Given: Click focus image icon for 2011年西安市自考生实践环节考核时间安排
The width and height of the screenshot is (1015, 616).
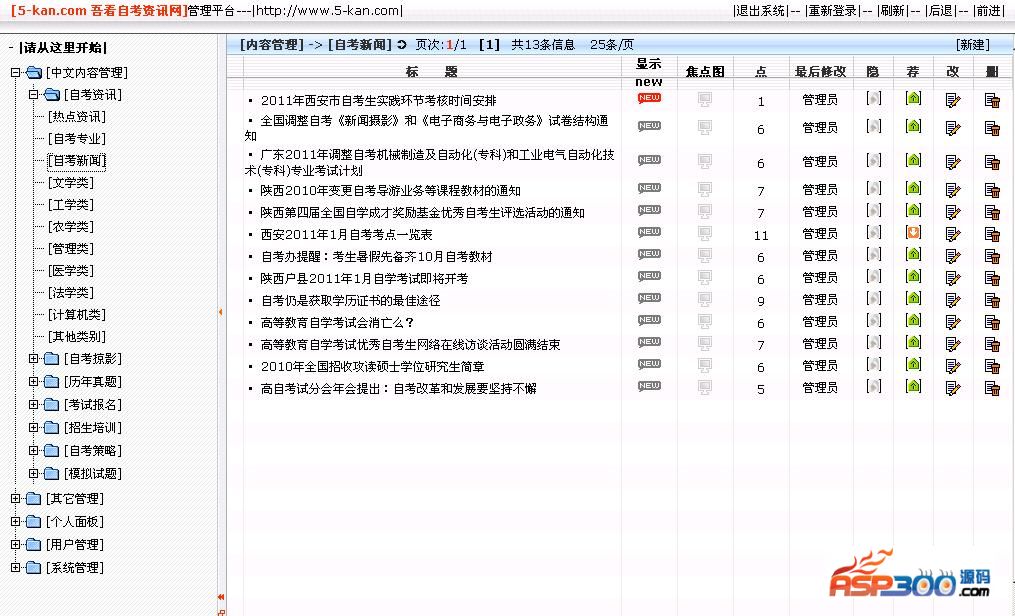Looking at the screenshot, I should pyautogui.click(x=705, y=100).
